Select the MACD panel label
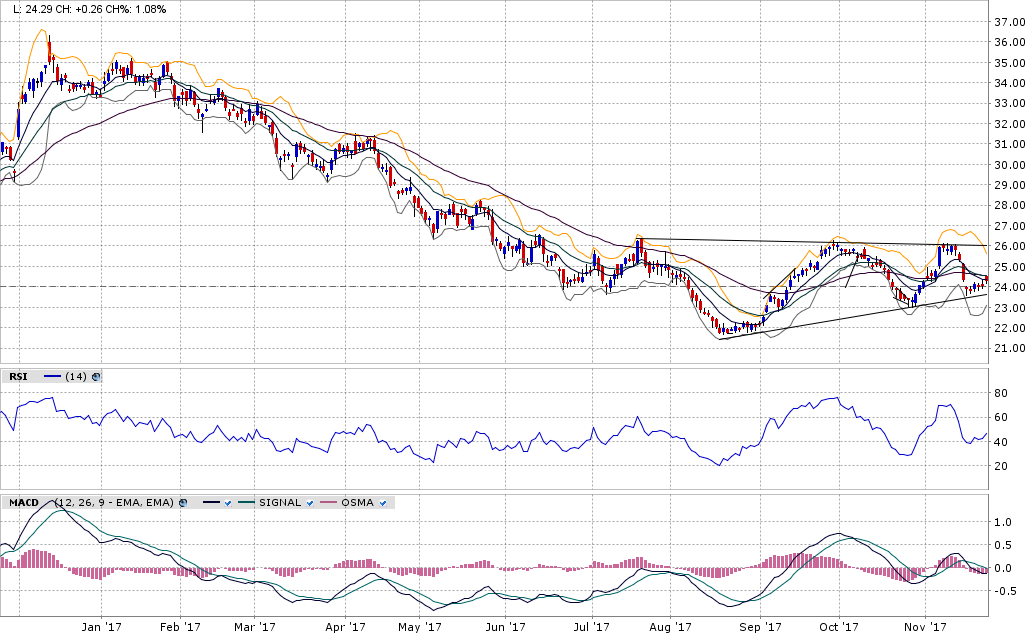The height and width of the screenshot is (641, 1034). (x=22, y=502)
